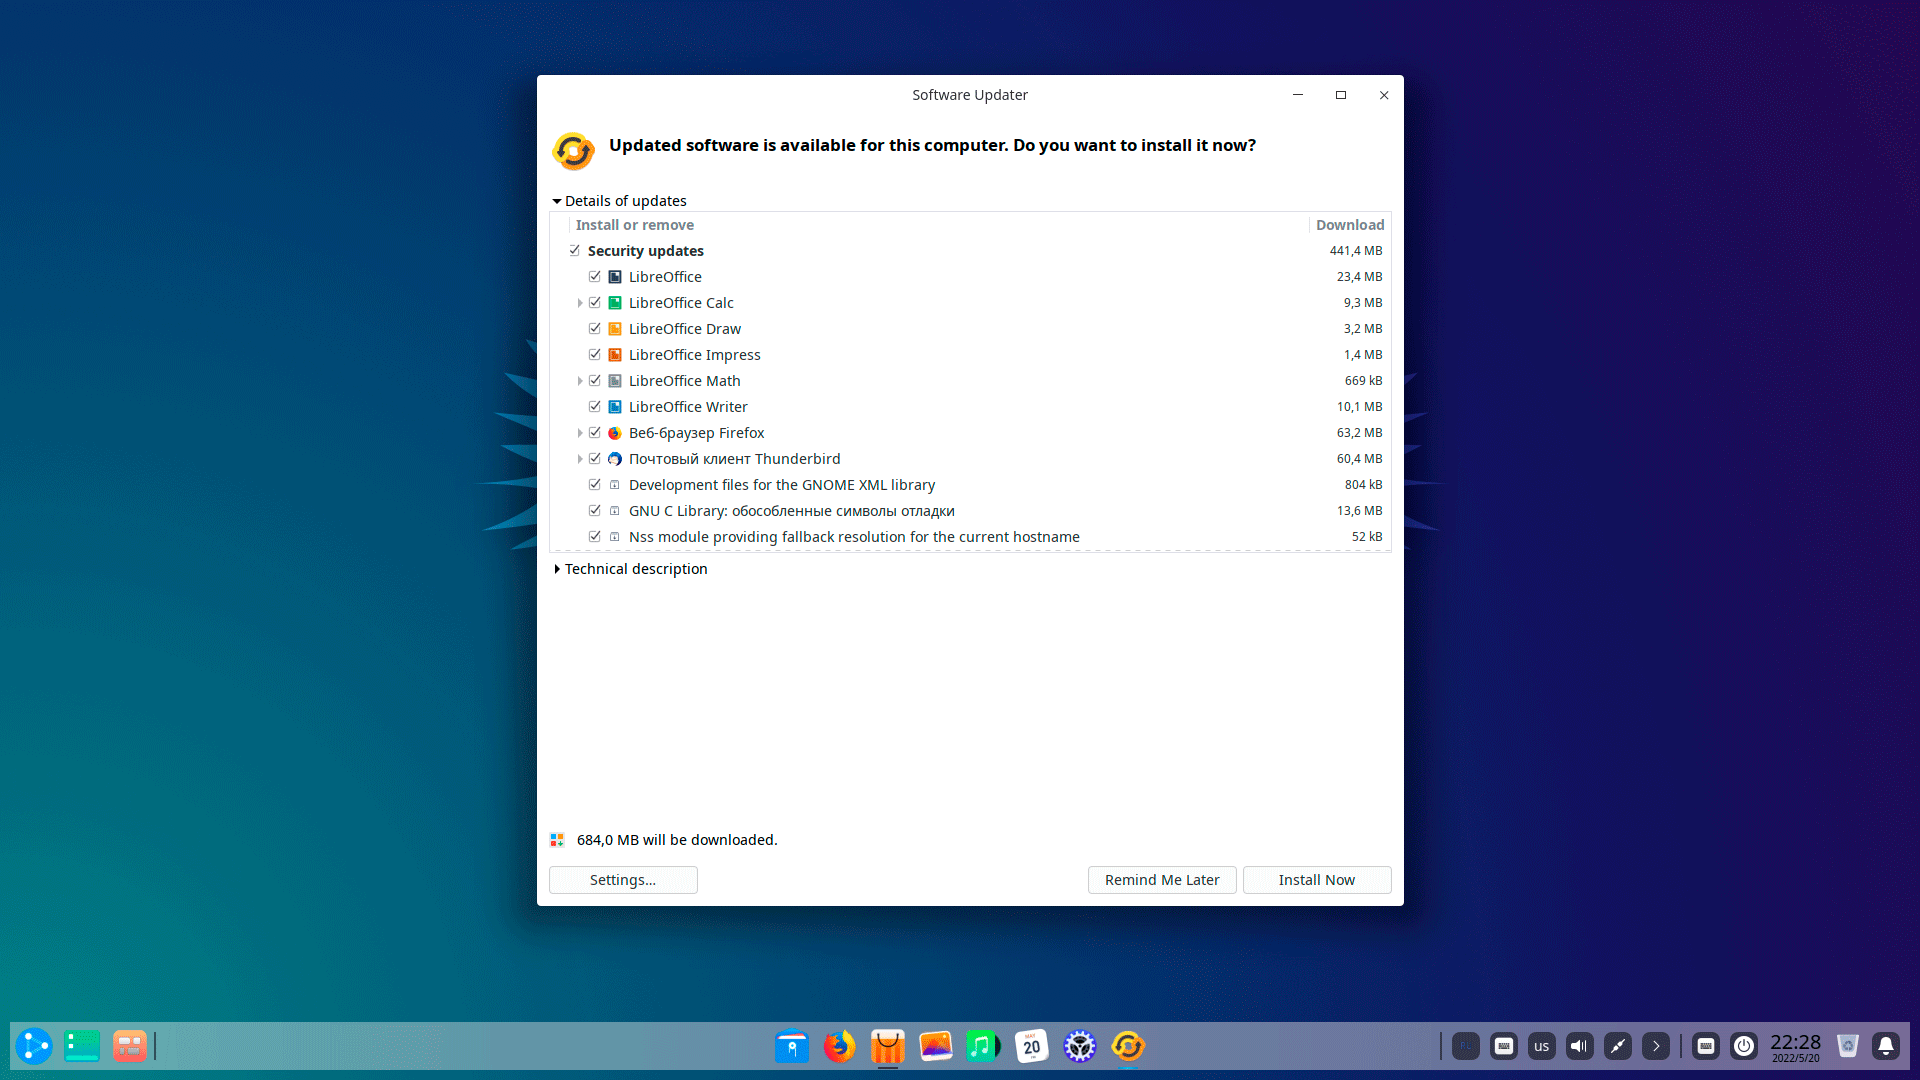Select the LibreOffice Impress list row
The height and width of the screenshot is (1080, 1920).
tap(694, 355)
